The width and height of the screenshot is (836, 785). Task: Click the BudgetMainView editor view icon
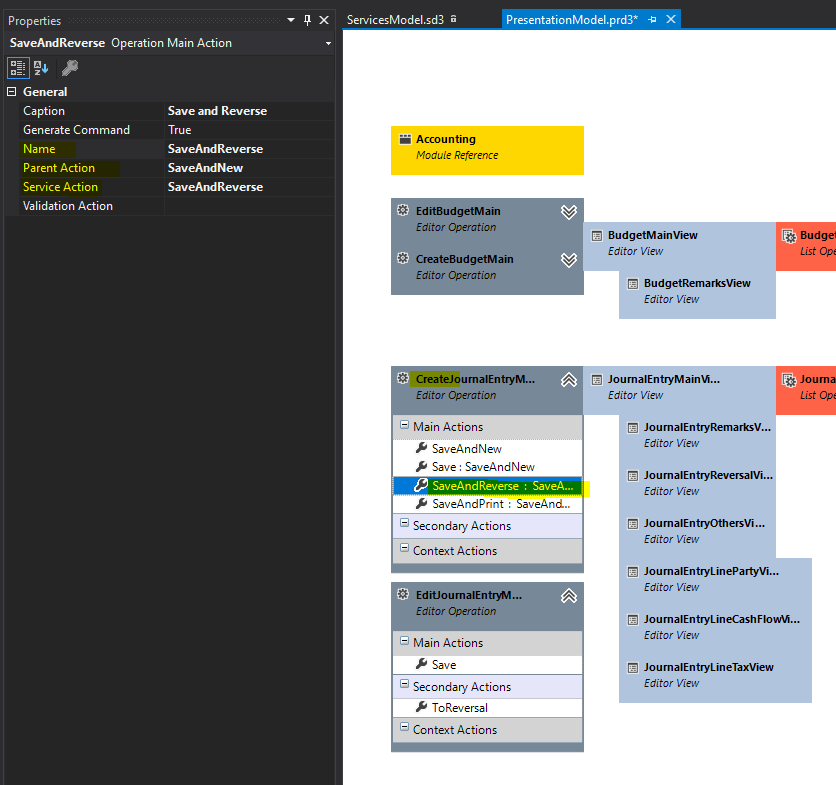(x=597, y=236)
